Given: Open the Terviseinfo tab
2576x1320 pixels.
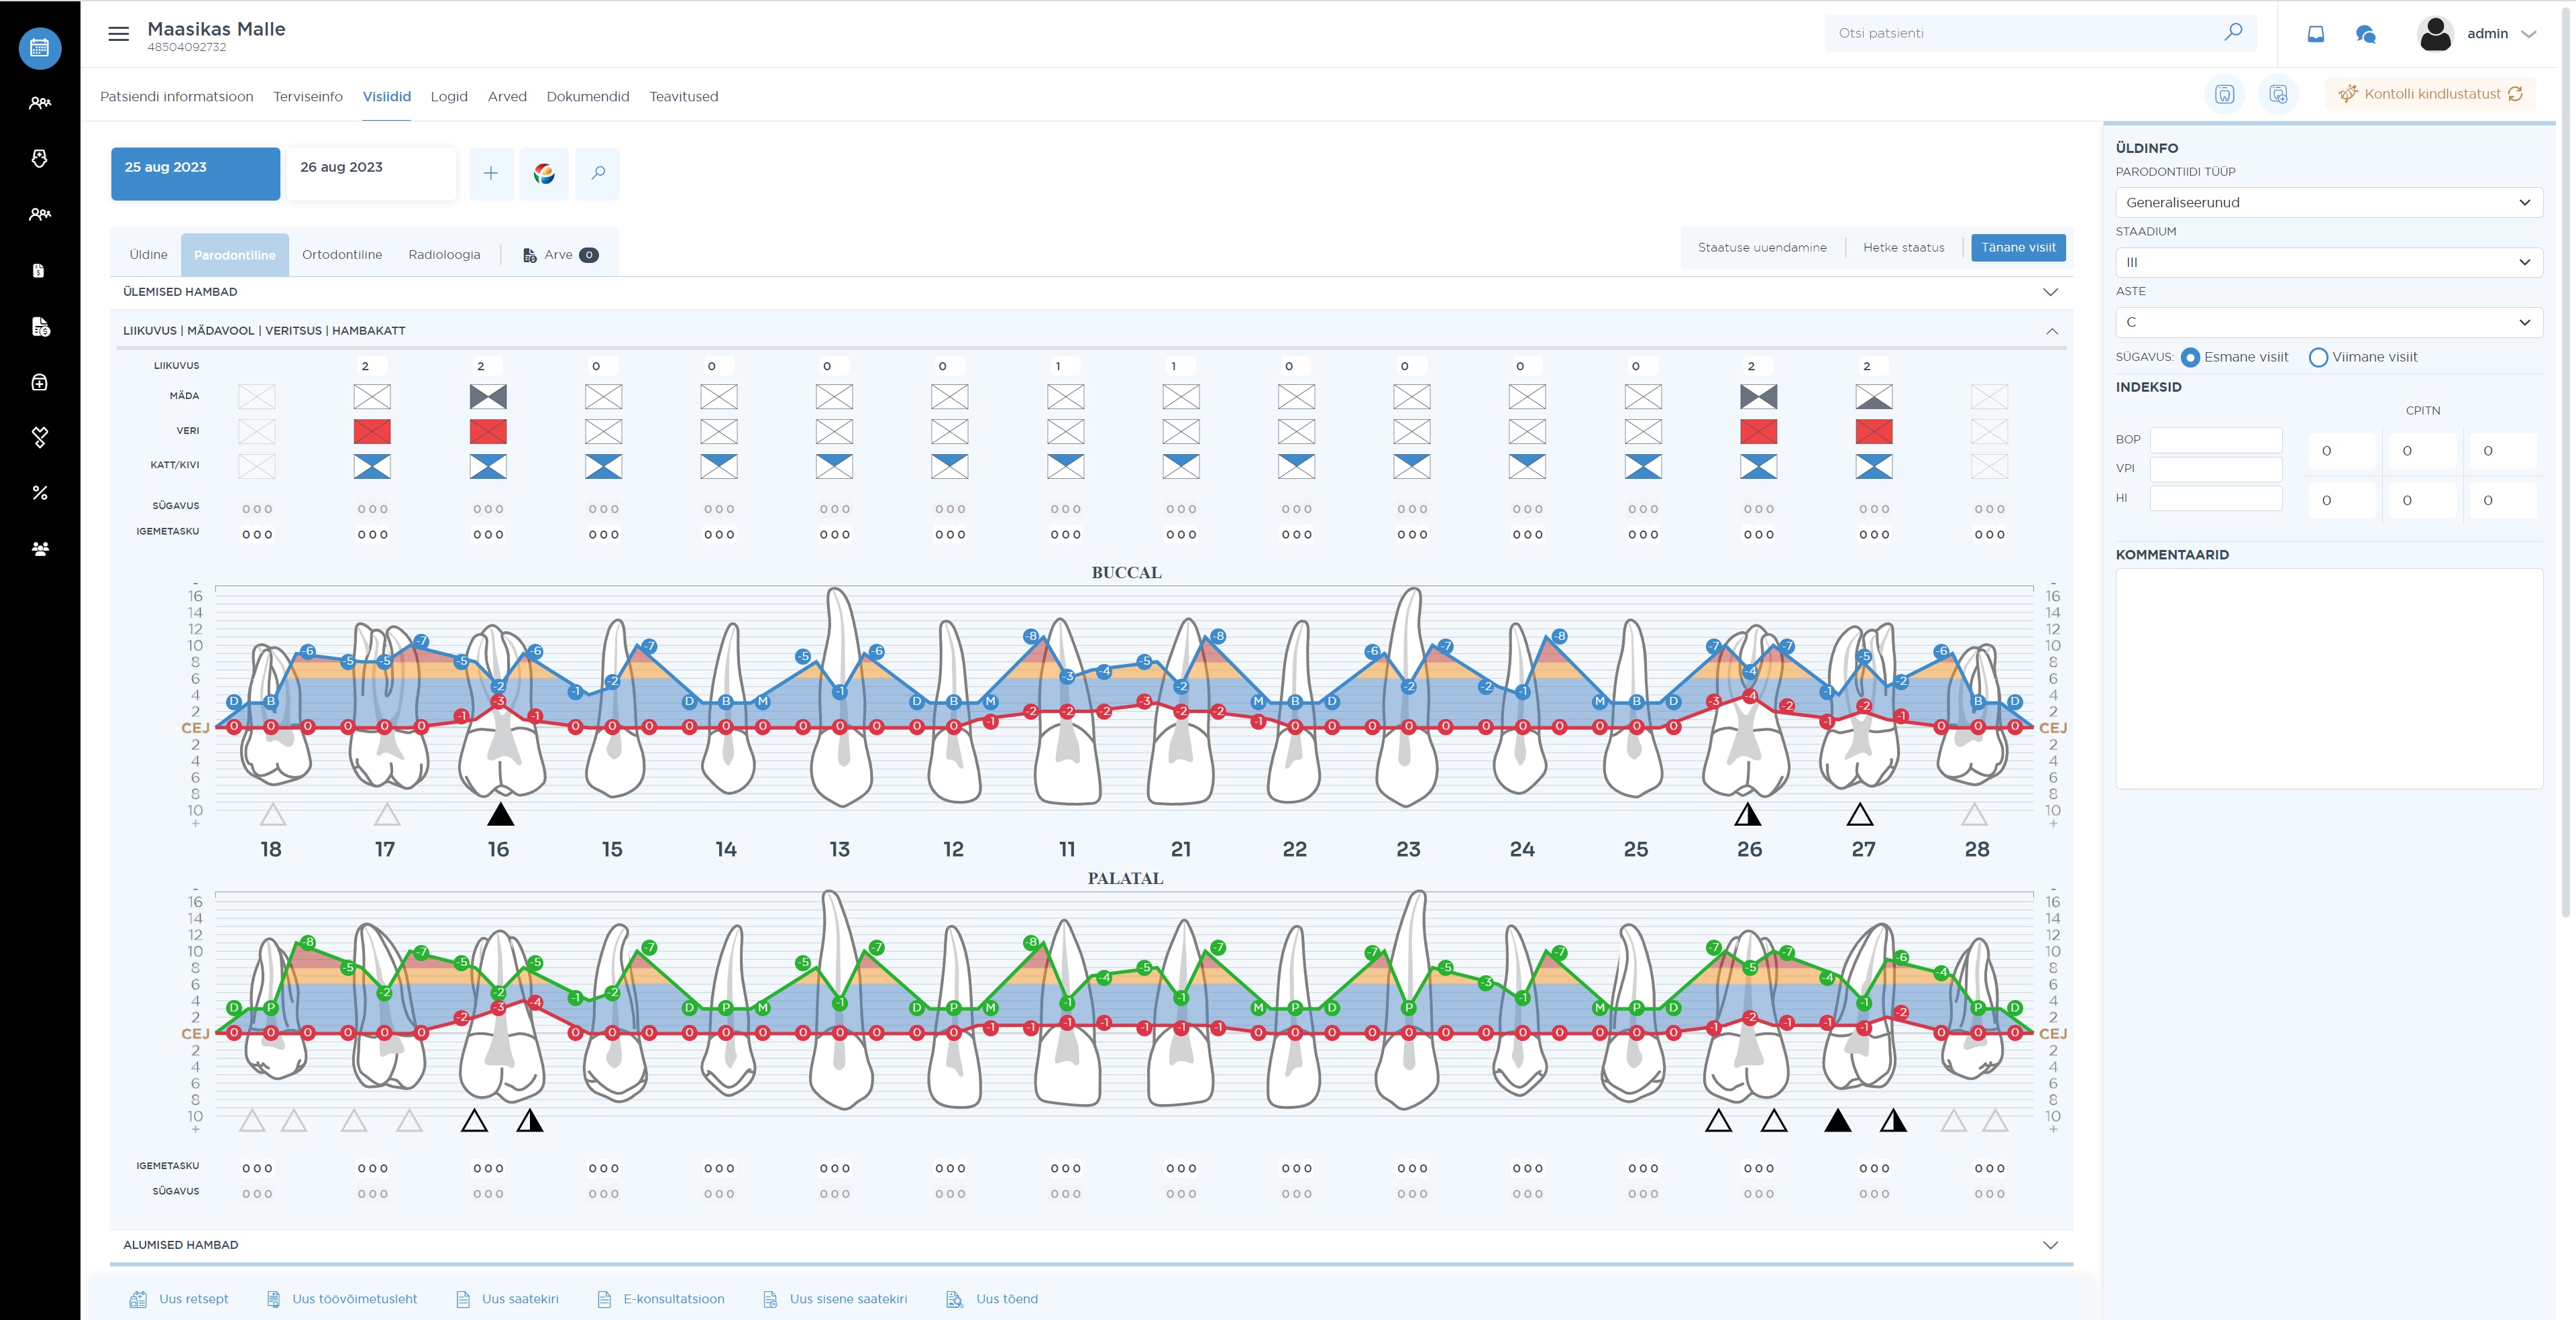Looking at the screenshot, I should 308,97.
